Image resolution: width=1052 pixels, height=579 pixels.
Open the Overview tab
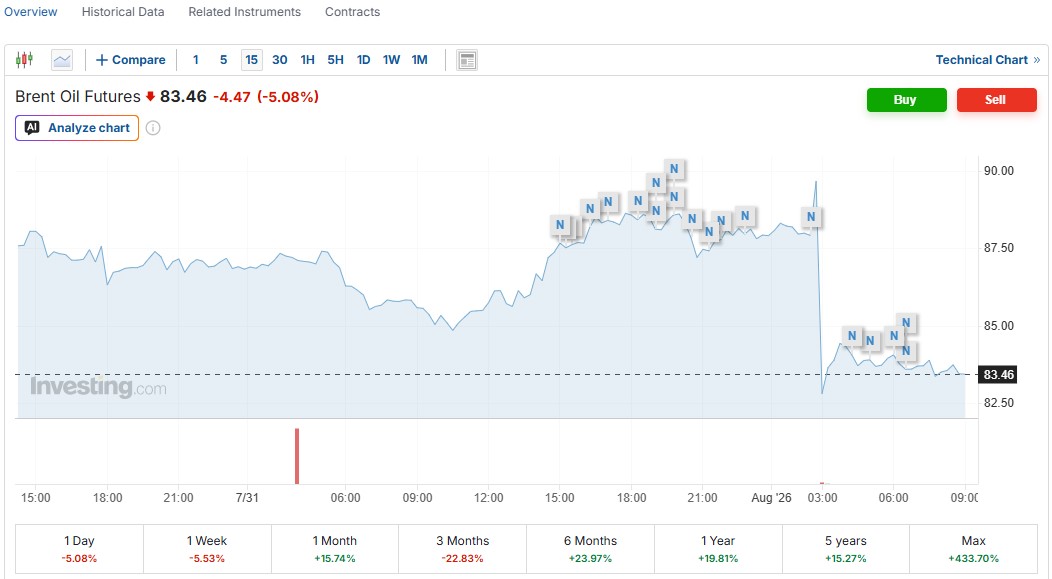point(31,12)
